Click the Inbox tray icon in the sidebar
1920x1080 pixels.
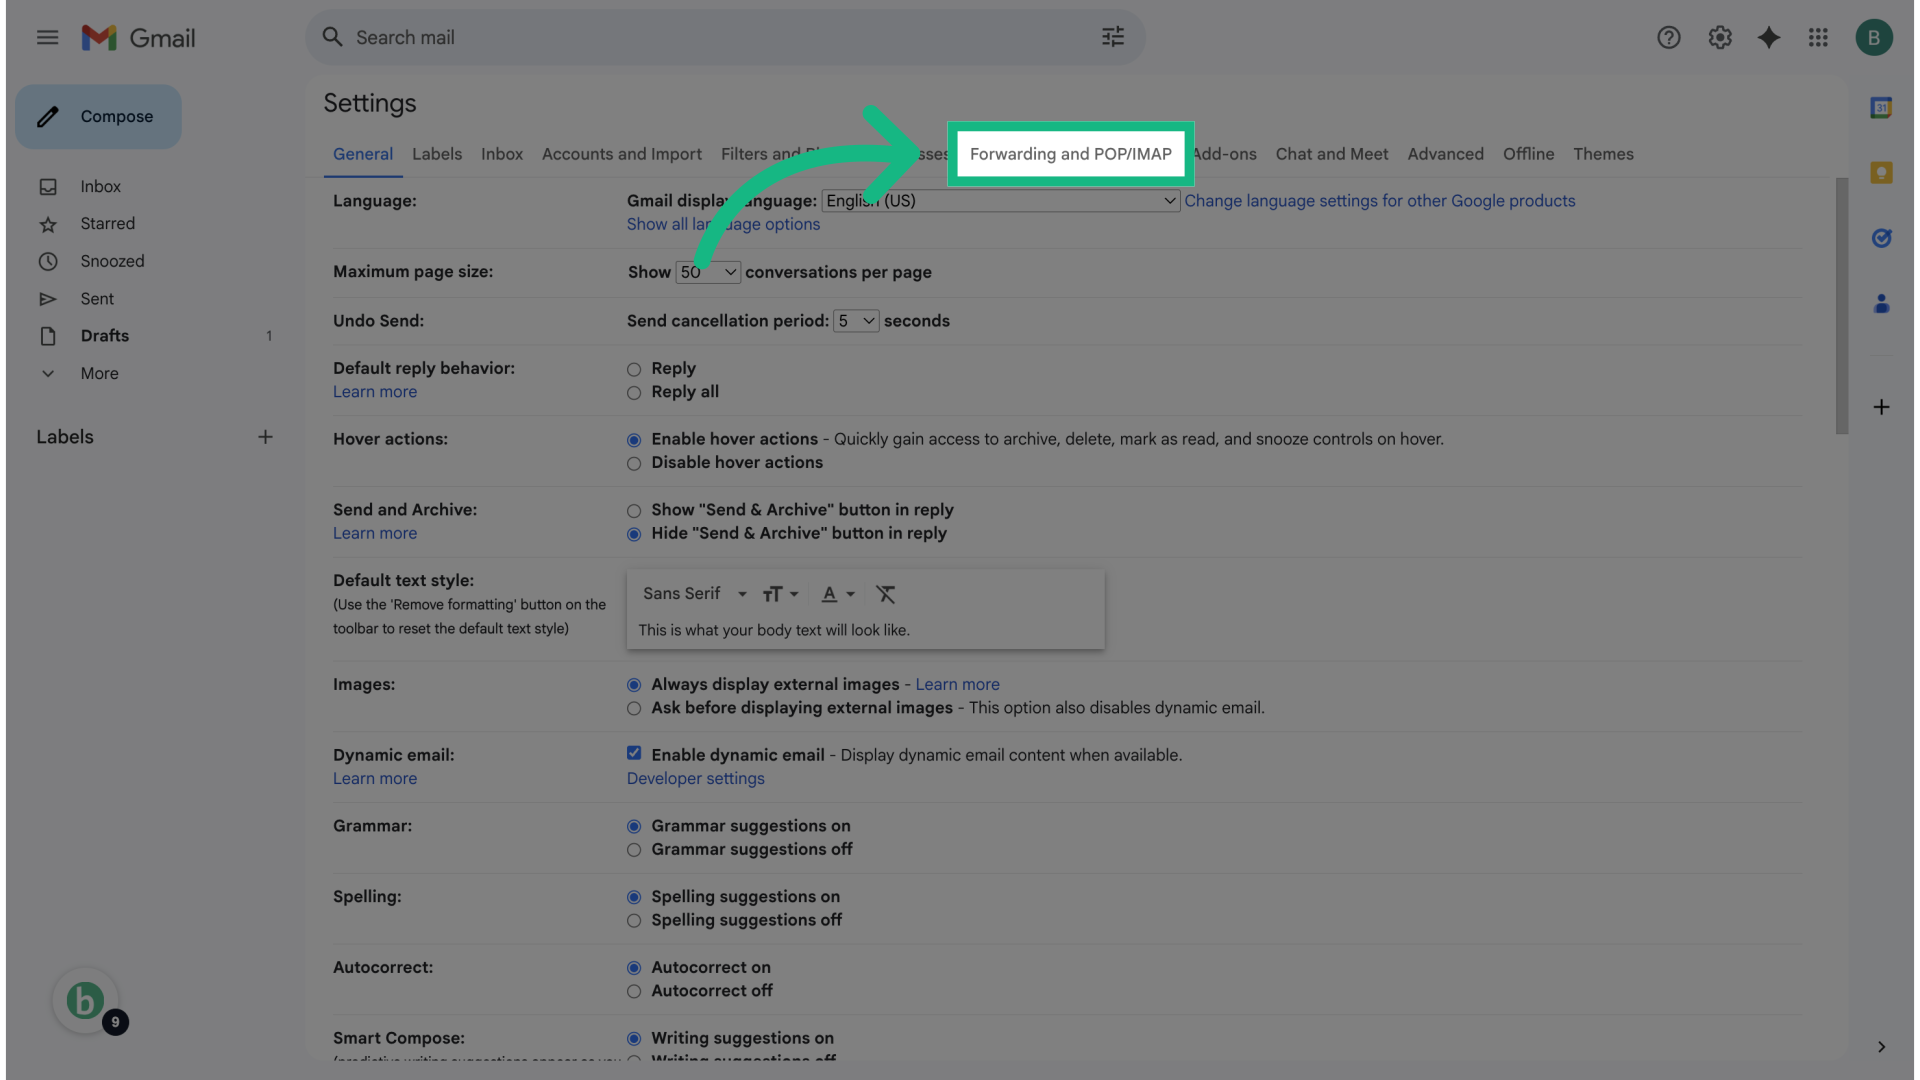click(x=47, y=187)
